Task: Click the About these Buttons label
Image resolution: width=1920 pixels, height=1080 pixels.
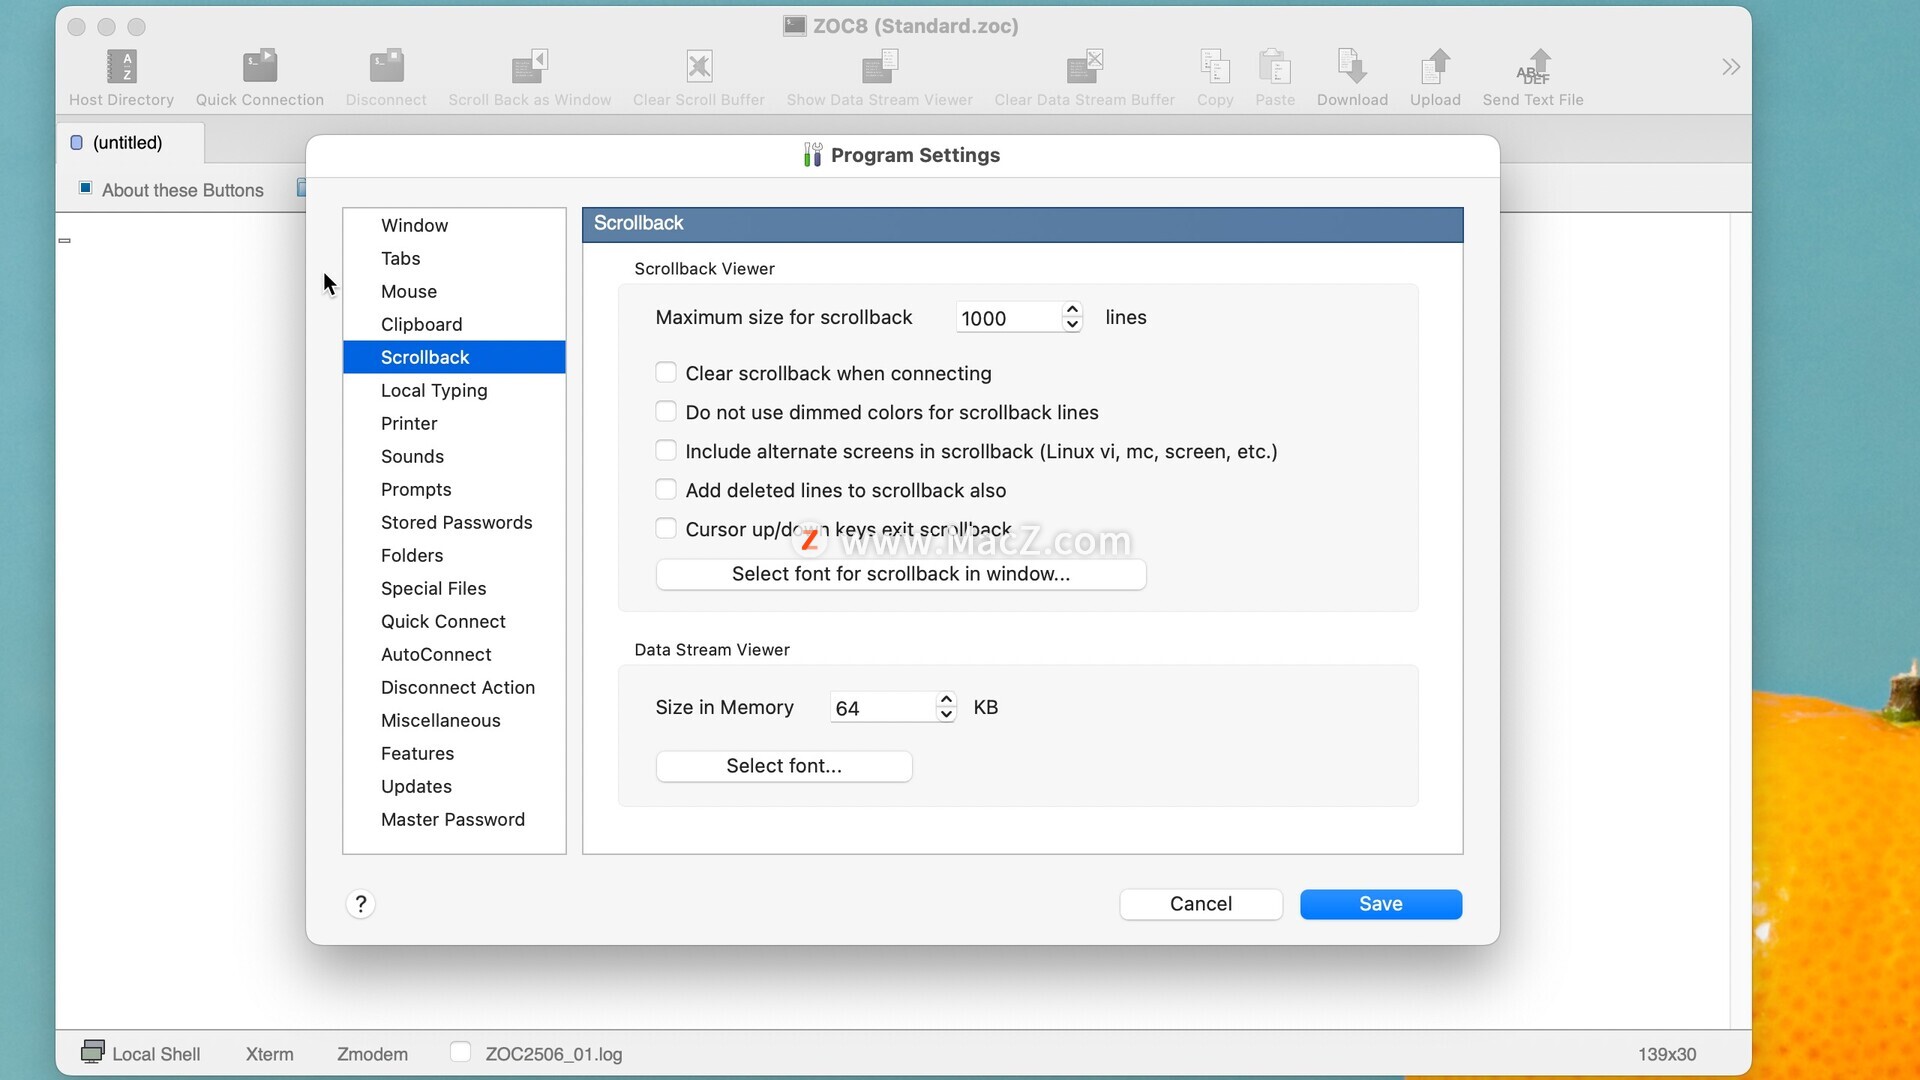Action: 183,190
